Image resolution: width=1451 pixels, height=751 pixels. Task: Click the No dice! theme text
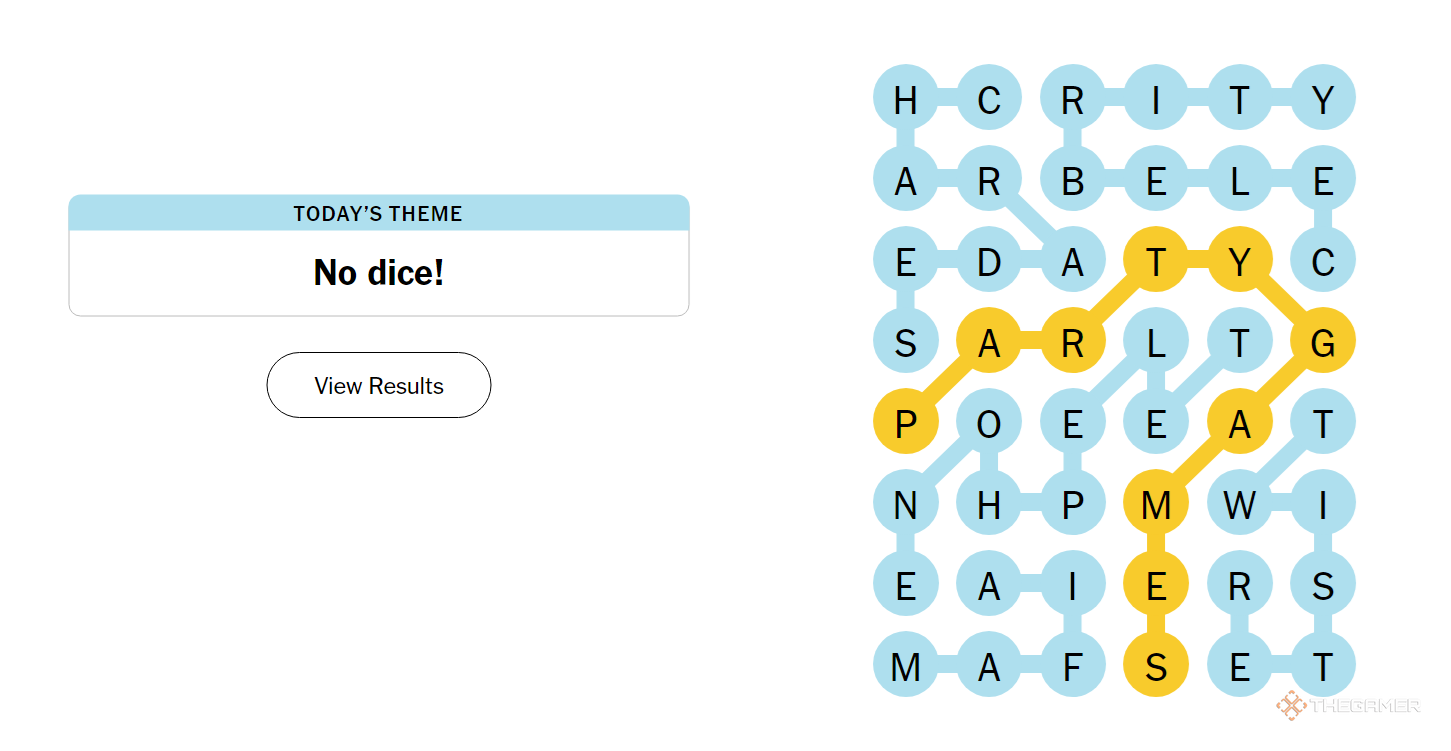[378, 272]
